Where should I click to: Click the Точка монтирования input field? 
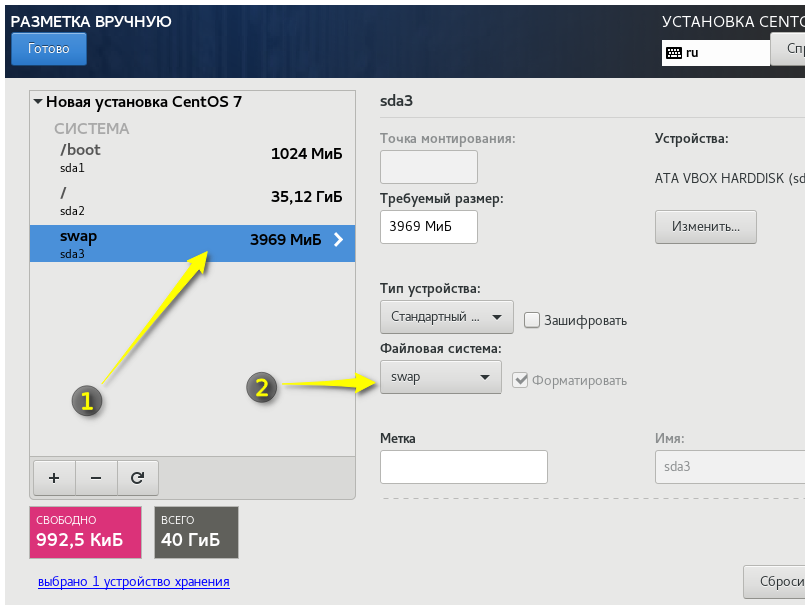[x=429, y=167]
